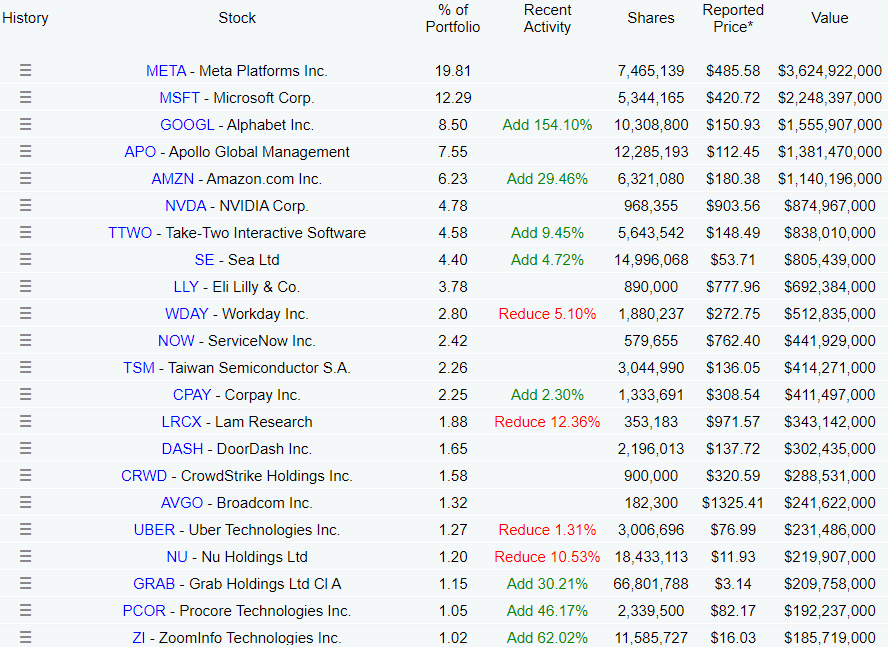Click the SE ticker link
This screenshot has width=891, height=647.
[x=205, y=260]
